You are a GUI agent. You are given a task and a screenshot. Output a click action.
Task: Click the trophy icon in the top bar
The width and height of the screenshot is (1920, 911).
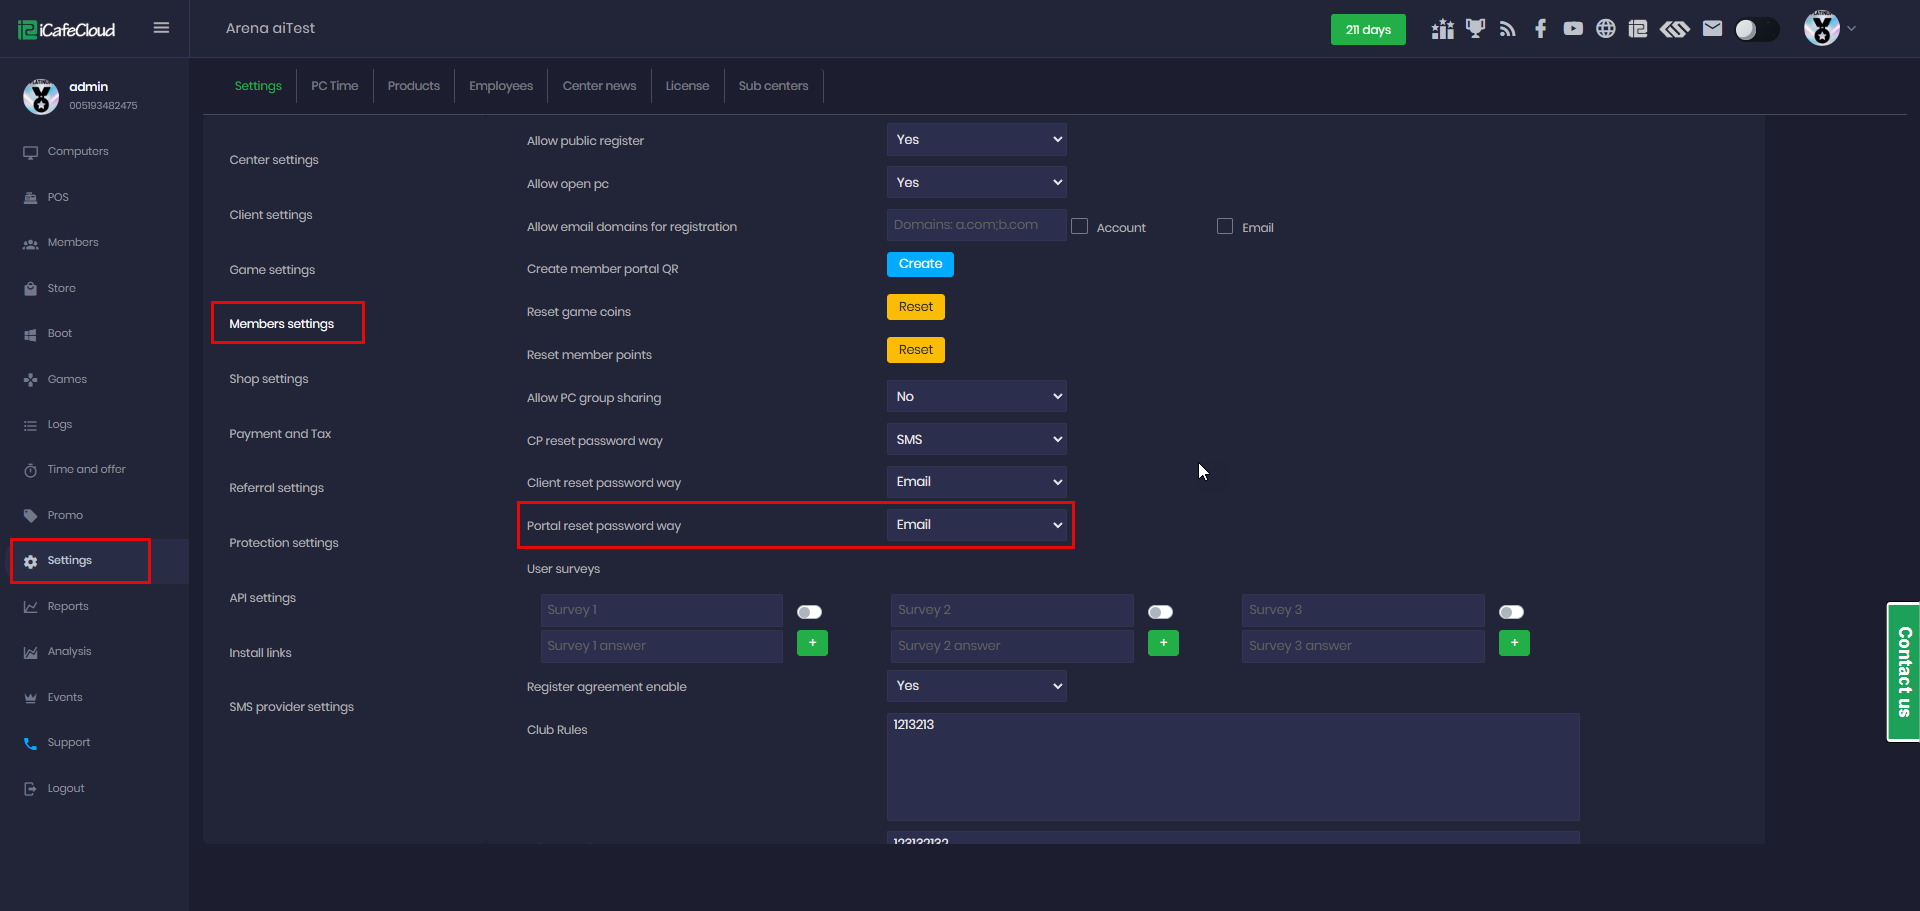pyautogui.click(x=1475, y=29)
